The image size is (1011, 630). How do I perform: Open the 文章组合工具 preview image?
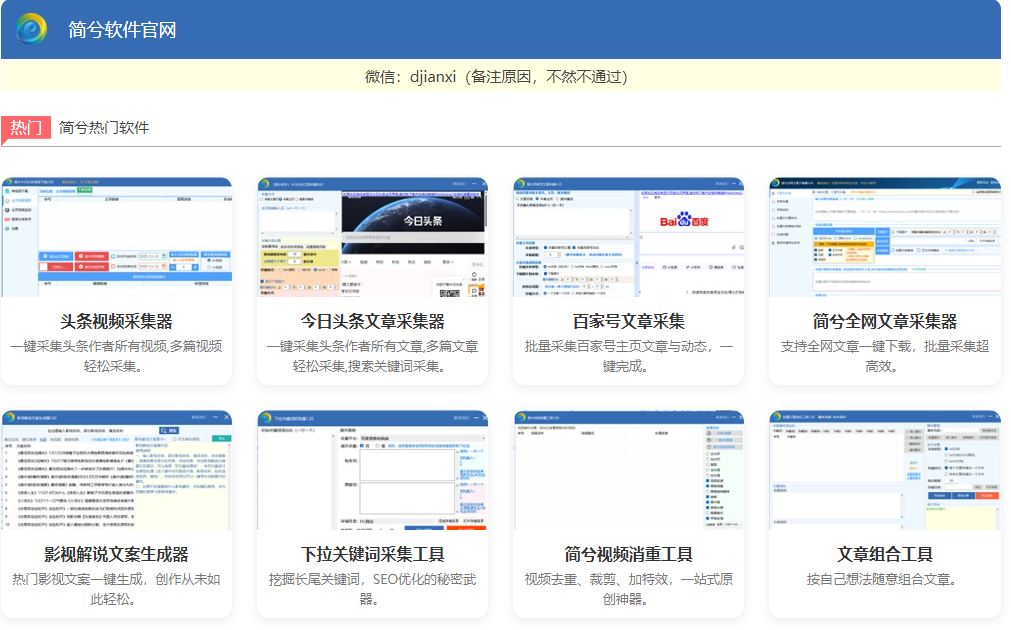884,469
